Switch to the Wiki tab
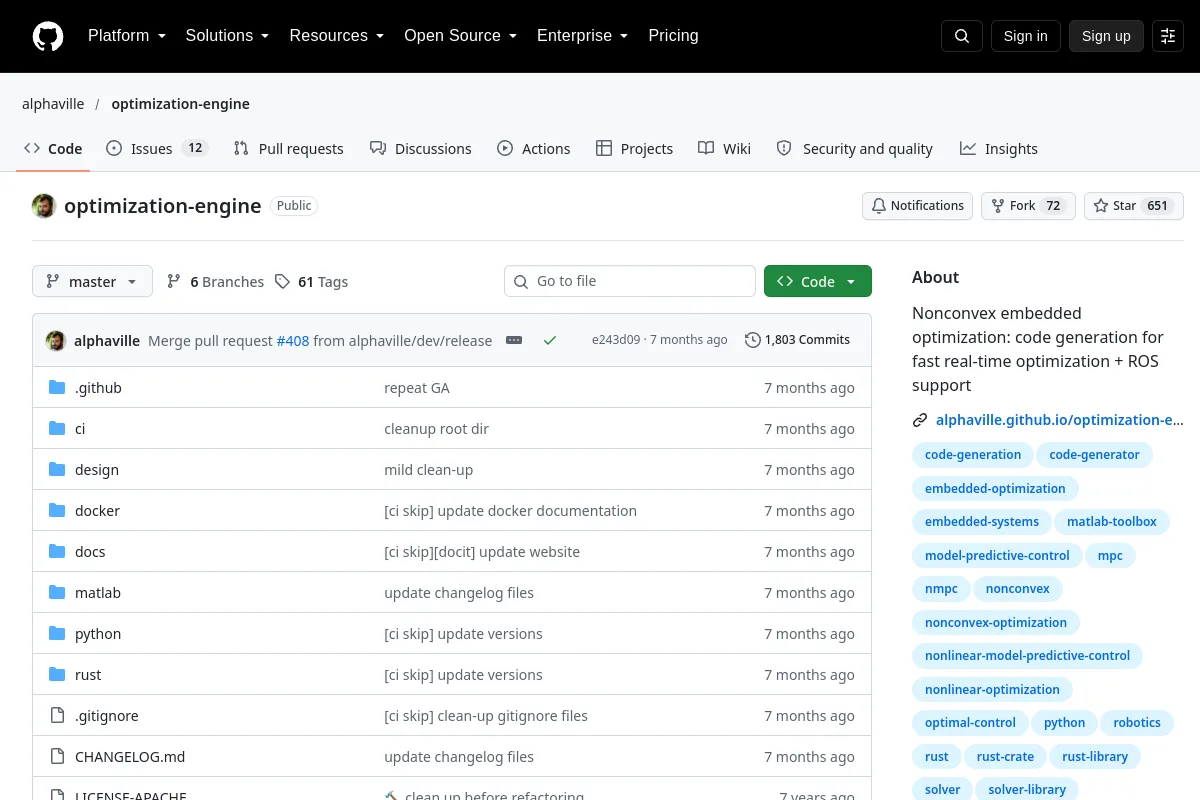 [724, 149]
